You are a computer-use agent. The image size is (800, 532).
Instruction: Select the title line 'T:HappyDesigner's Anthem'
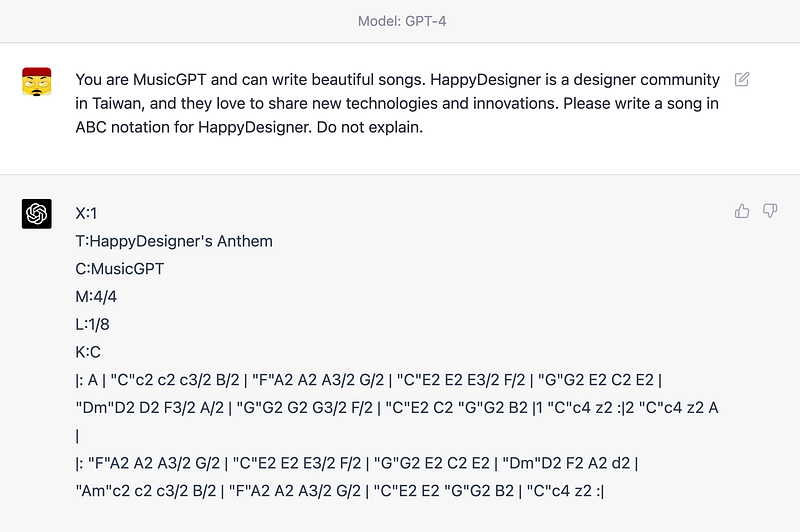pyautogui.click(x=174, y=241)
